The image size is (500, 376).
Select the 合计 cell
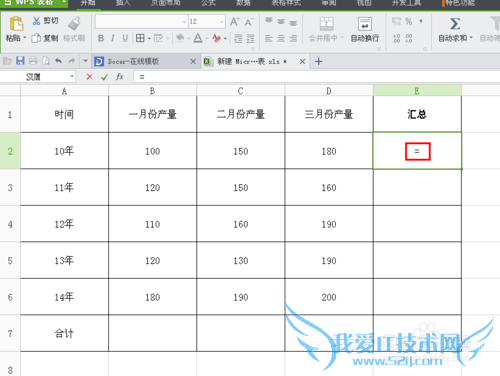tap(64, 333)
